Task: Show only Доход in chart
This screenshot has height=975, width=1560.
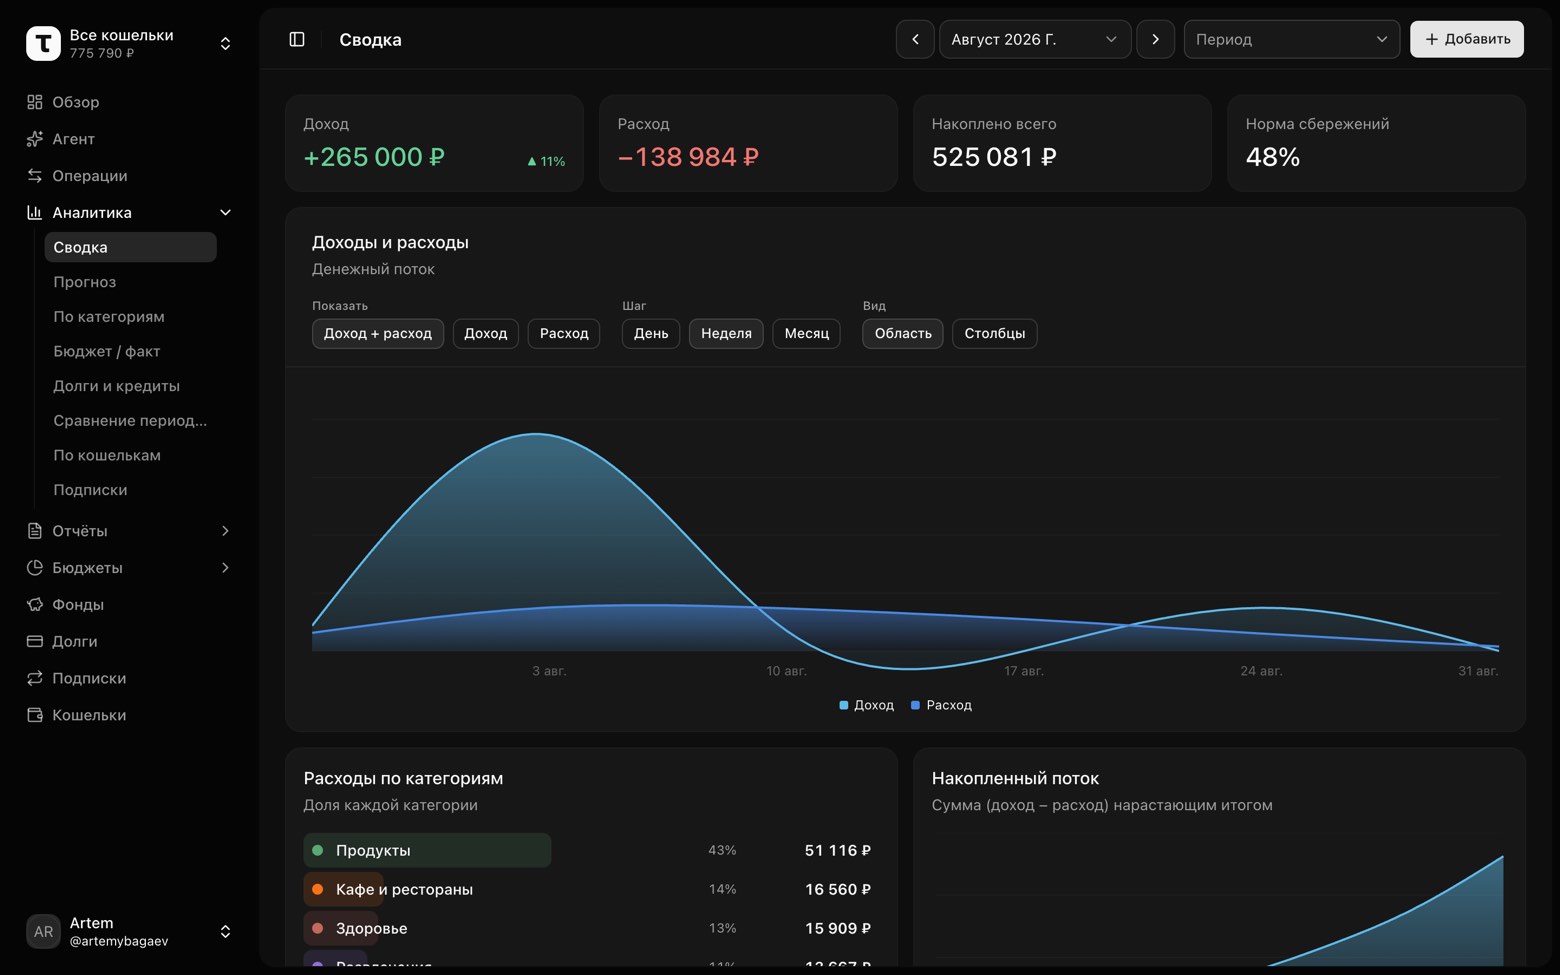Action: 486,333
